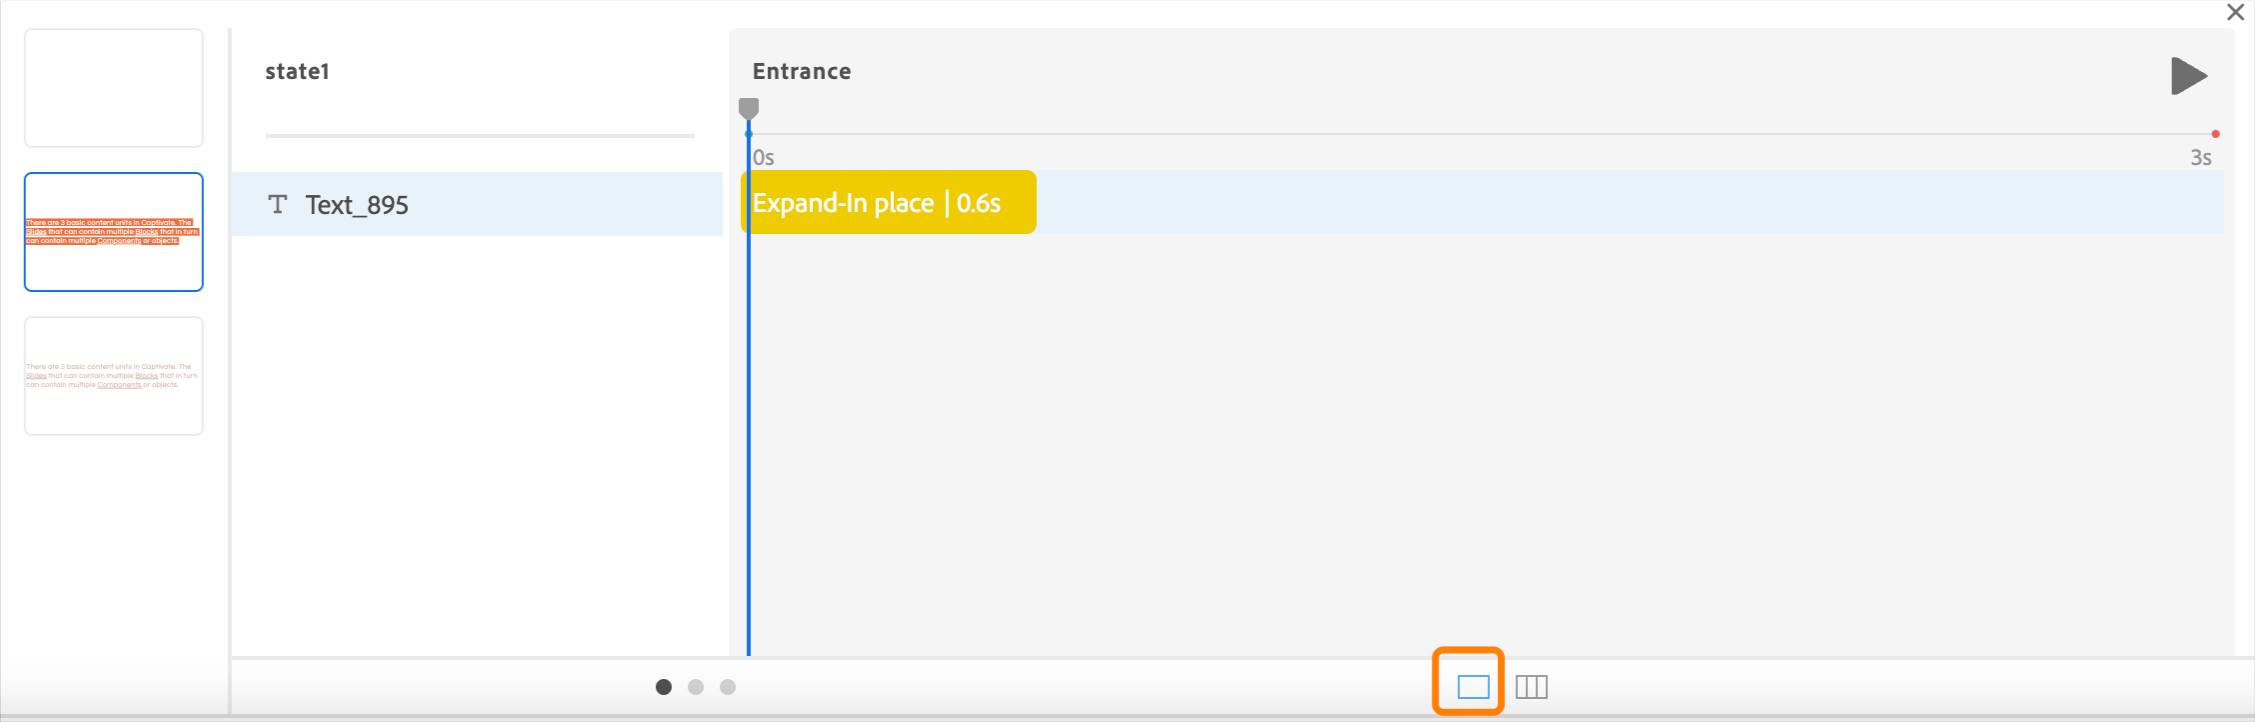
Task: Select the faded text bottom thumbnail
Action: [114, 376]
